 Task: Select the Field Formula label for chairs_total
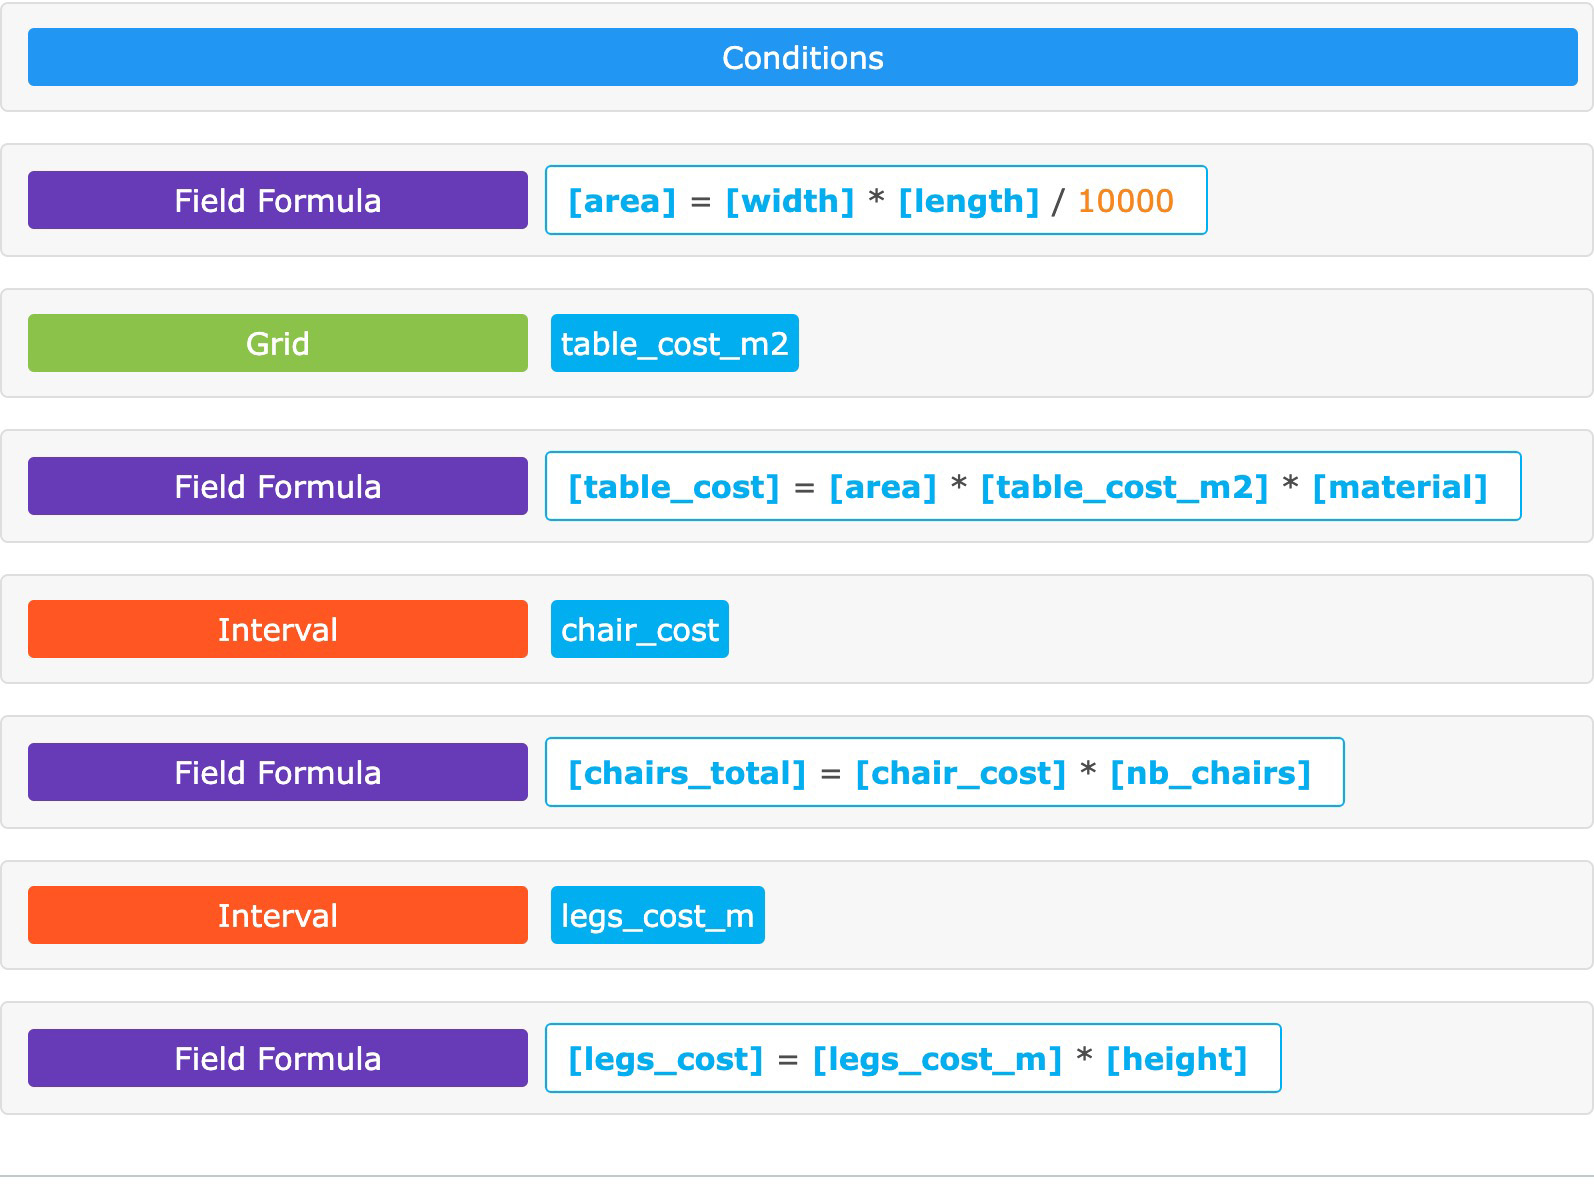pos(277,772)
